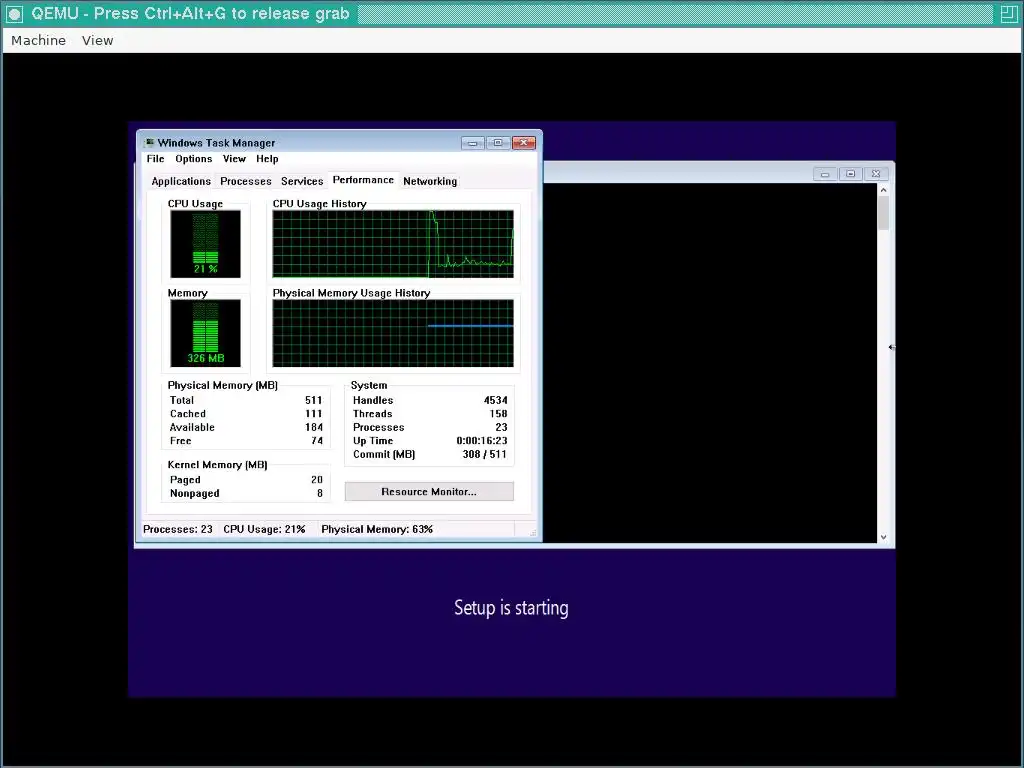Click the Up Time value 0:00:16:23
This screenshot has width=1024, height=768.
point(482,441)
